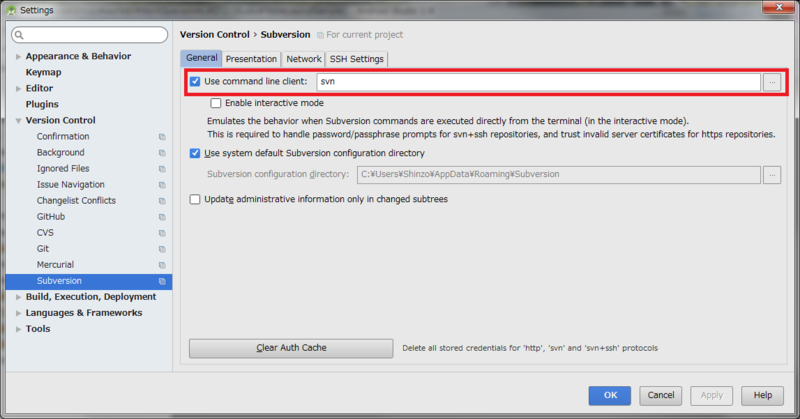Switch to the General tab
The height and width of the screenshot is (419, 800).
pos(202,58)
